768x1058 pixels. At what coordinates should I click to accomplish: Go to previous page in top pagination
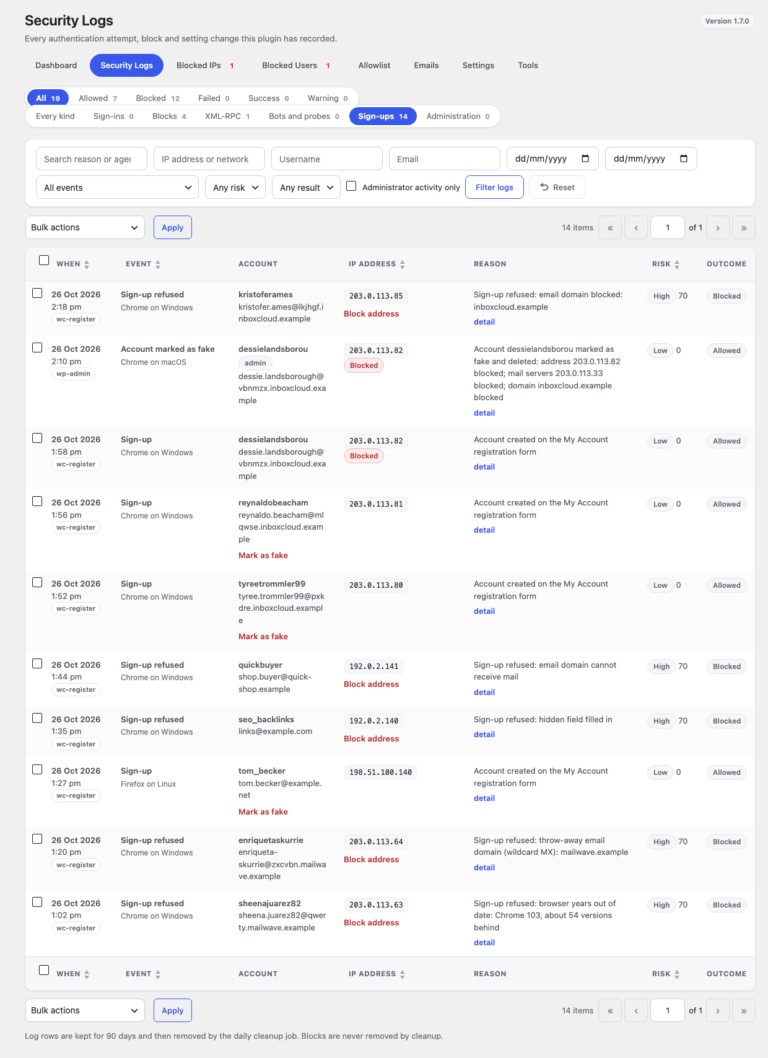(x=636, y=227)
